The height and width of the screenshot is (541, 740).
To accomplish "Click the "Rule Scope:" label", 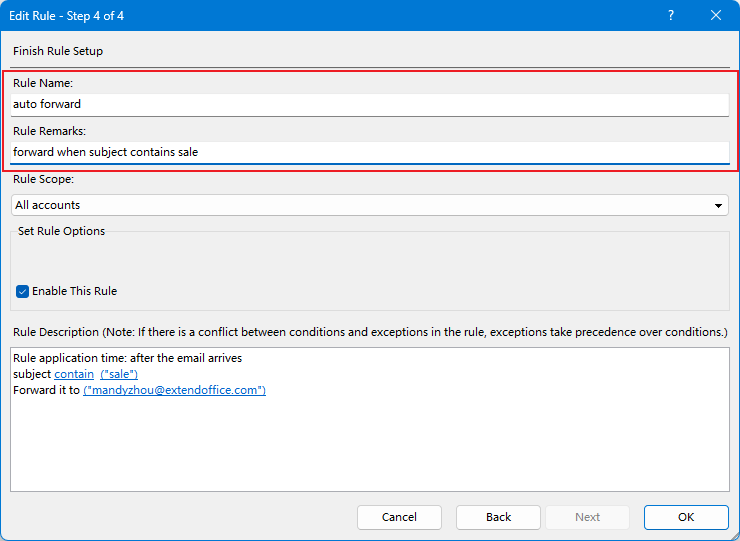I will click(43, 179).
